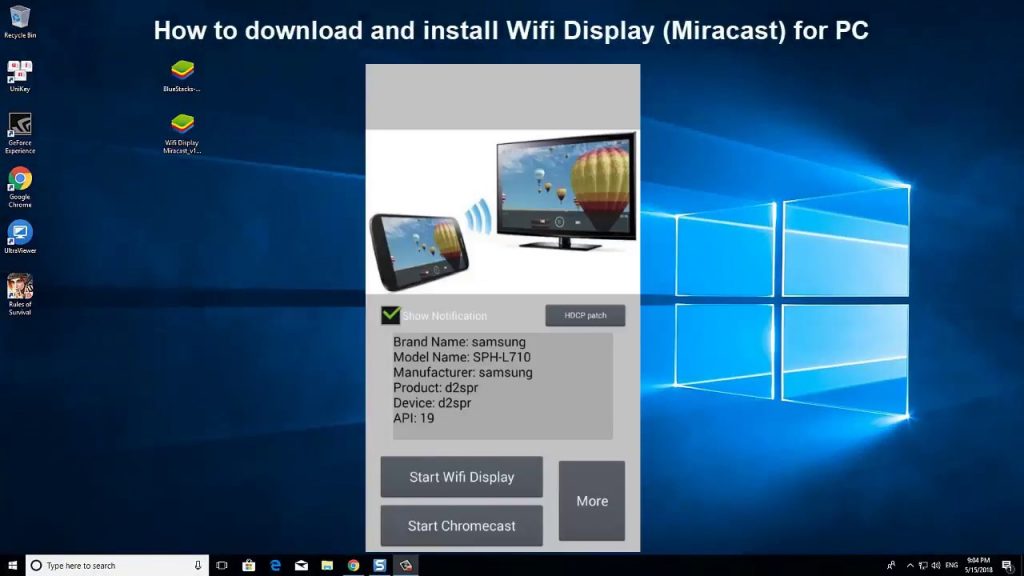This screenshot has width=1024, height=576.
Task: Click the 'API: 19' line
Action: pyautogui.click(x=413, y=418)
